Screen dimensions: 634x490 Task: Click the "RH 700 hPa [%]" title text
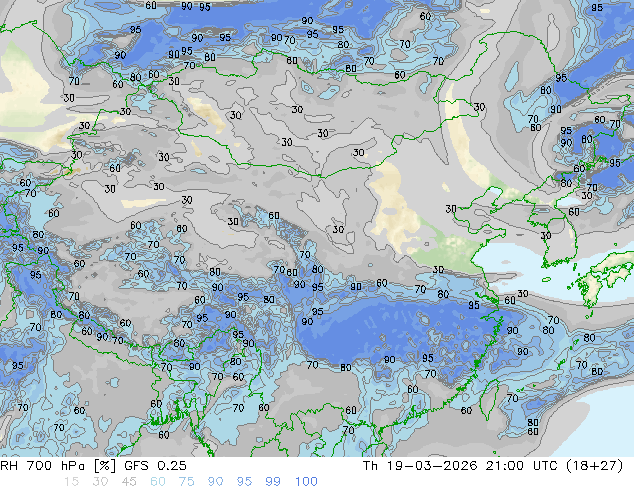(x=58, y=466)
